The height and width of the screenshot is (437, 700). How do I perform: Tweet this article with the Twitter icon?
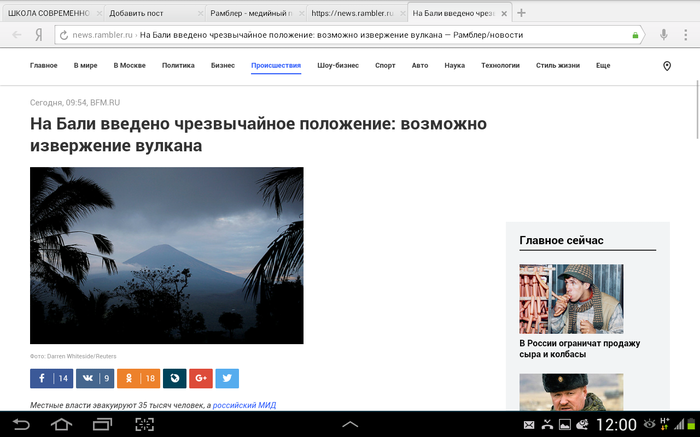(x=227, y=378)
